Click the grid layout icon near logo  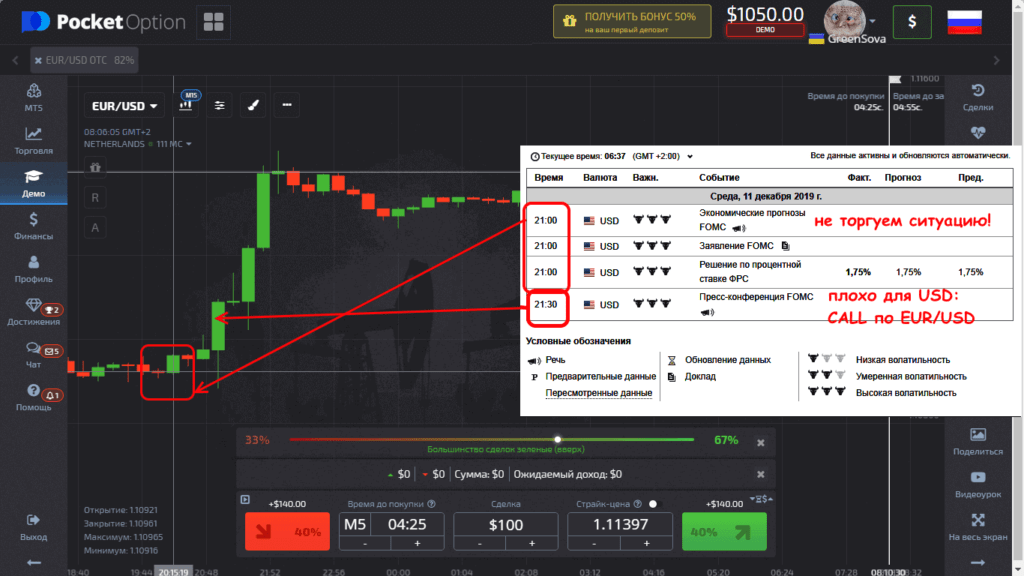pos(212,21)
